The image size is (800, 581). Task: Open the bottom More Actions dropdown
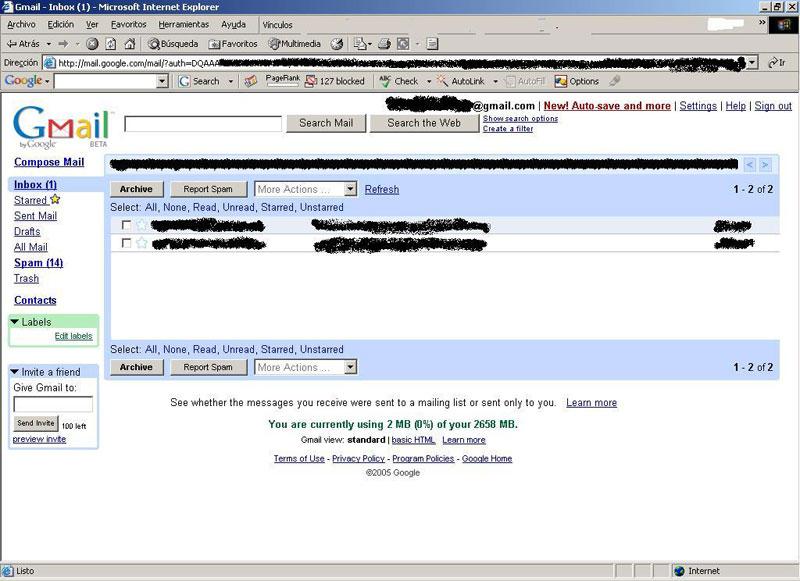pos(305,367)
